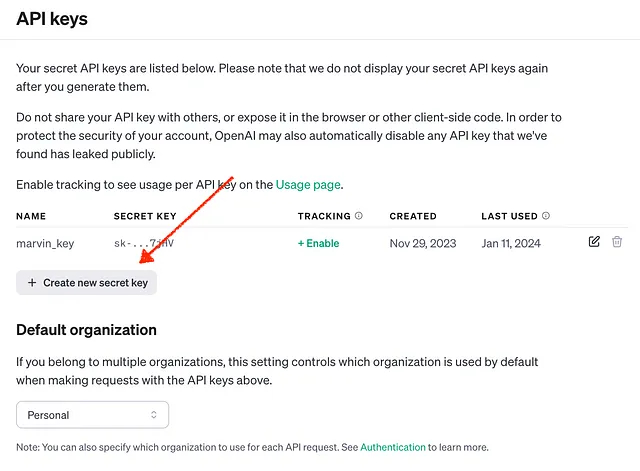Select the Nov 29, 2023 created date
640x471 pixels.
422,243
